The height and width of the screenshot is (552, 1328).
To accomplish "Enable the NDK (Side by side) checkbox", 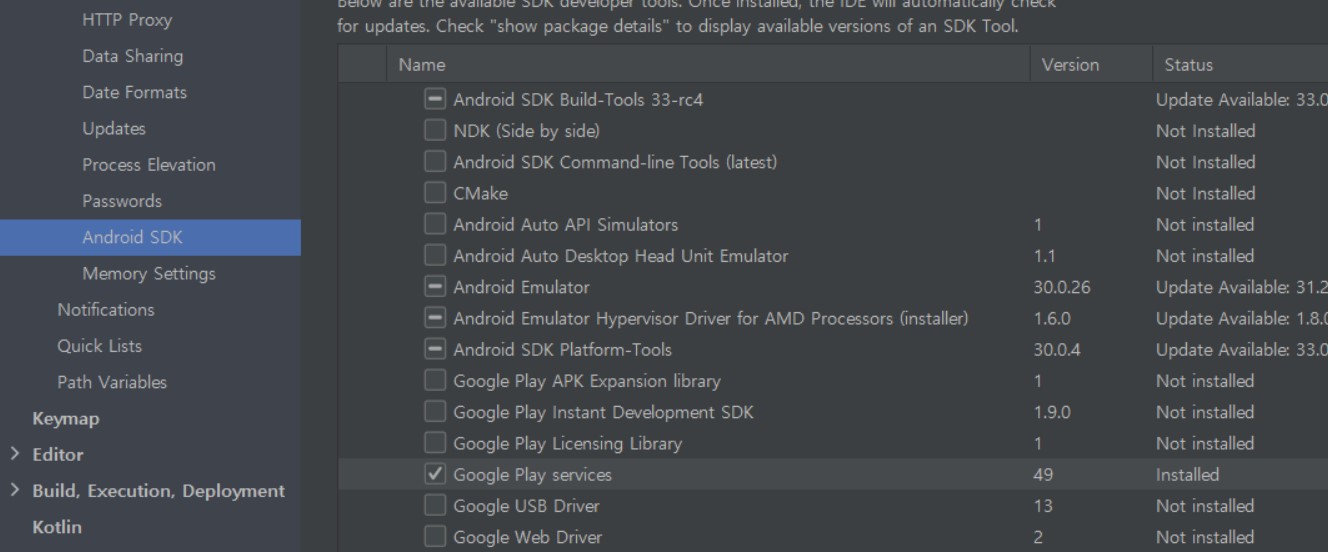I will pos(435,130).
